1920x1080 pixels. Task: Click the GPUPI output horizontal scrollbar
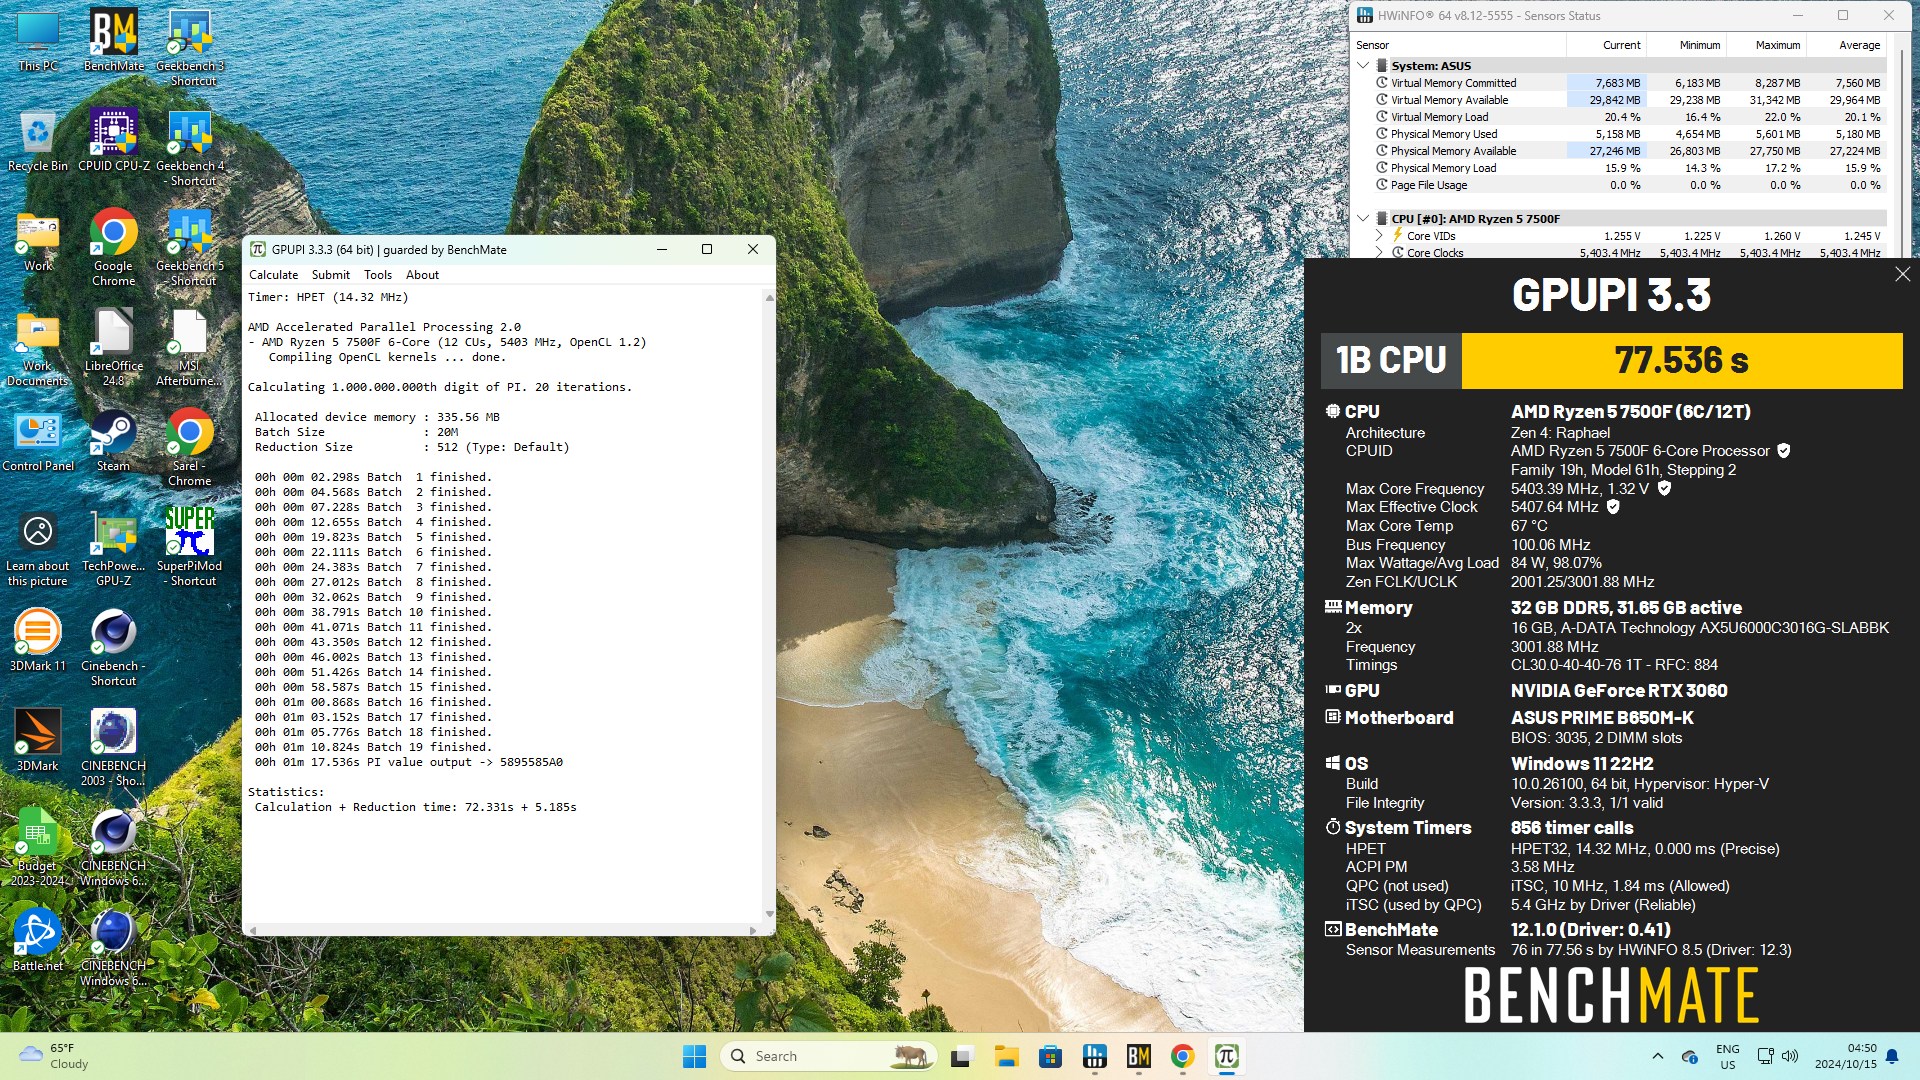click(x=503, y=930)
